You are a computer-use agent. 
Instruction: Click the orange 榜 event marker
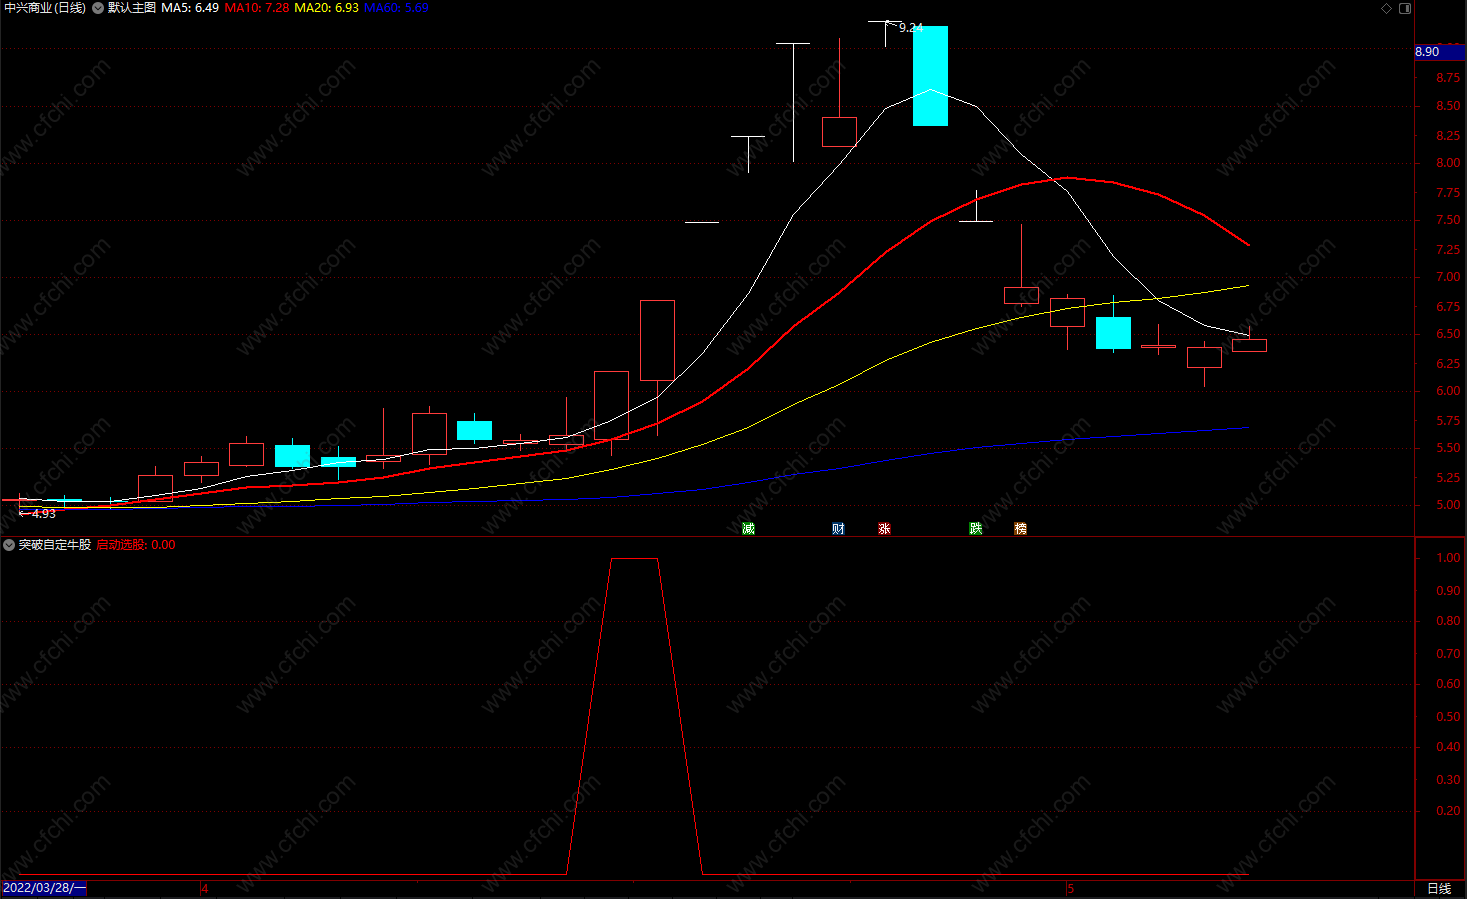click(x=1020, y=528)
